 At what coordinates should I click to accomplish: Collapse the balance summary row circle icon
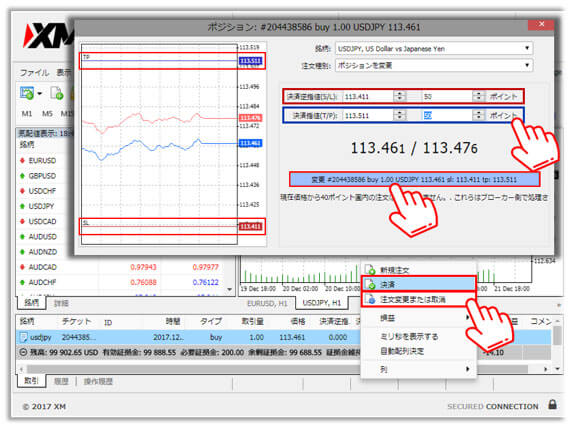click(x=23, y=352)
